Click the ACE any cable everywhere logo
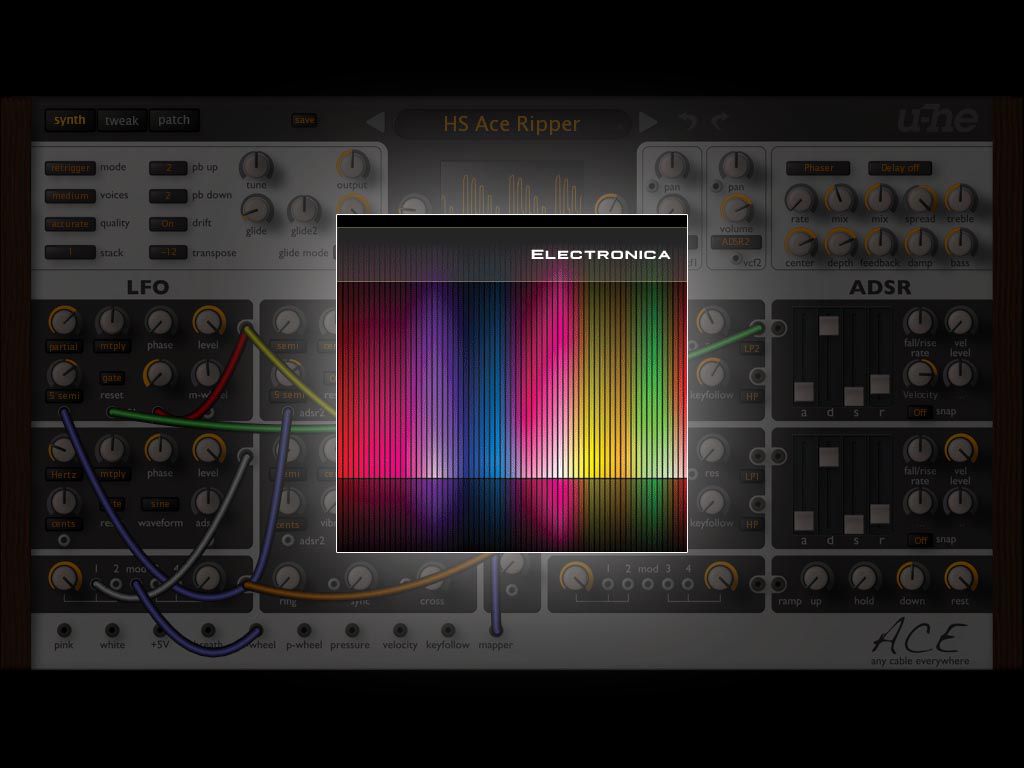 [920, 642]
